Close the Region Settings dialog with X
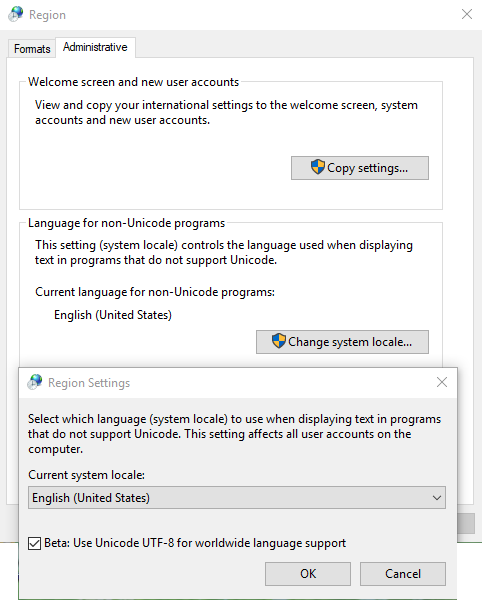The height and width of the screenshot is (600, 482). tap(442, 382)
